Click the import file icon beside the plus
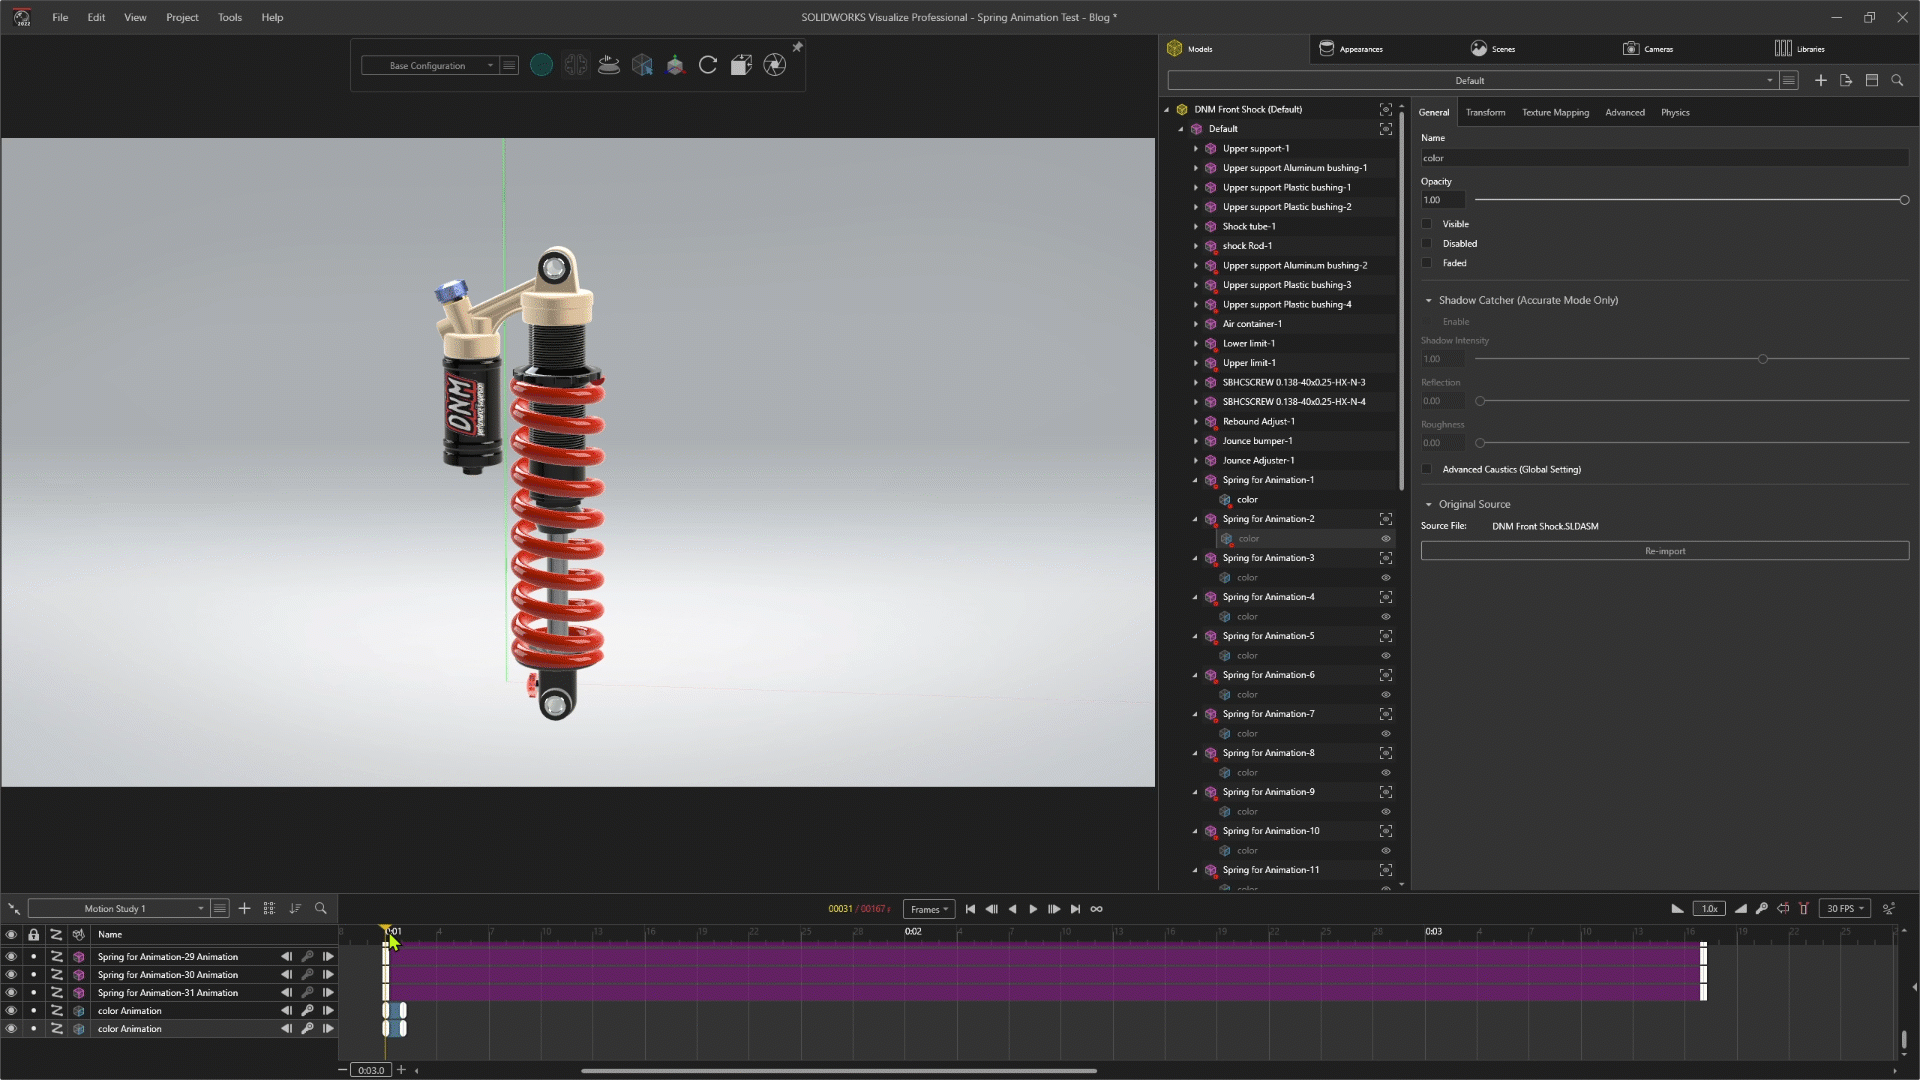Viewport: 1920px width, 1080px height. pos(1846,80)
